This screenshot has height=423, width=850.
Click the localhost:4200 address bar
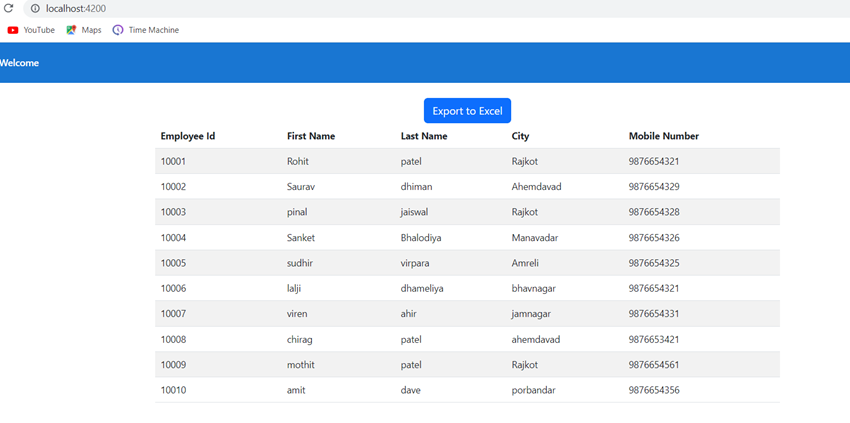(x=436, y=8)
